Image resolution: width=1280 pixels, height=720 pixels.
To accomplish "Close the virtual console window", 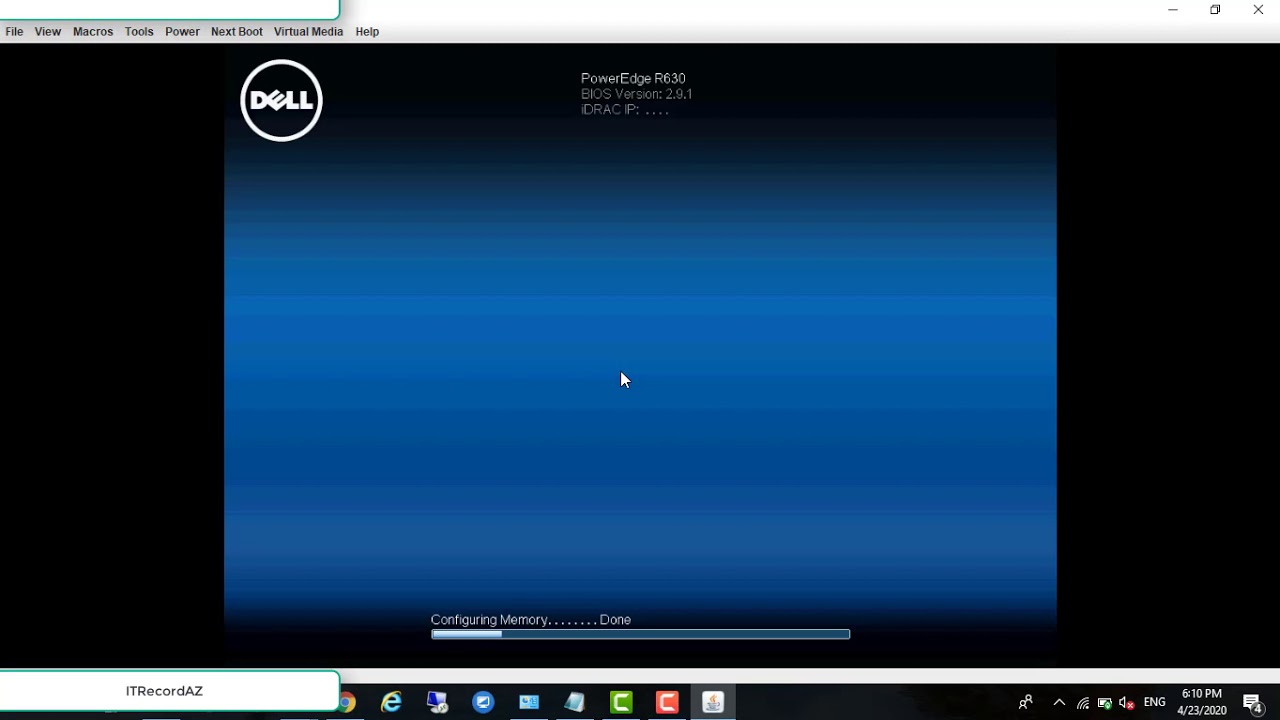I will point(1258,10).
